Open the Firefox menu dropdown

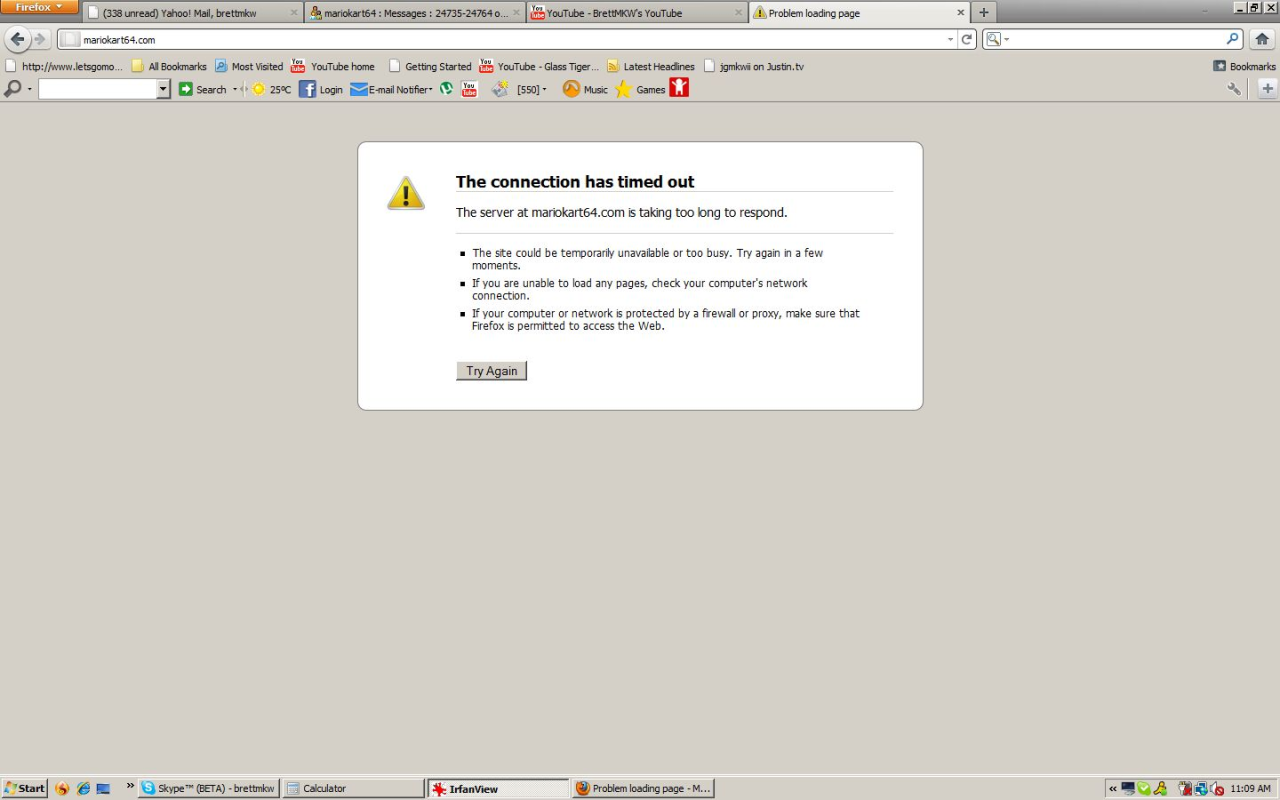(39, 7)
